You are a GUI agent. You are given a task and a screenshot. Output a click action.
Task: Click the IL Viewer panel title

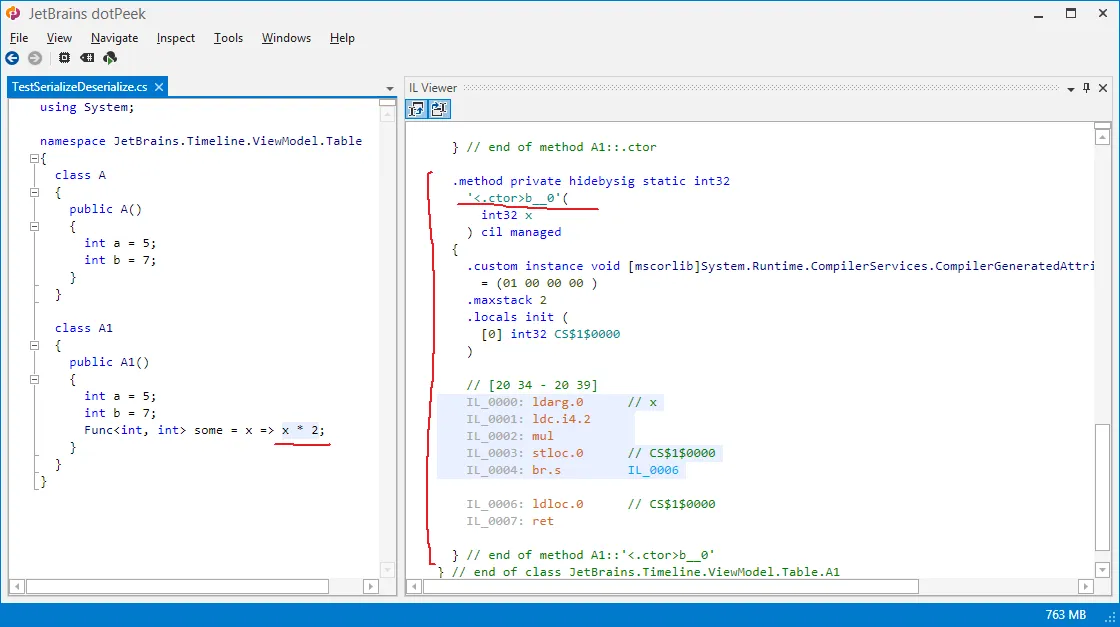(433, 88)
